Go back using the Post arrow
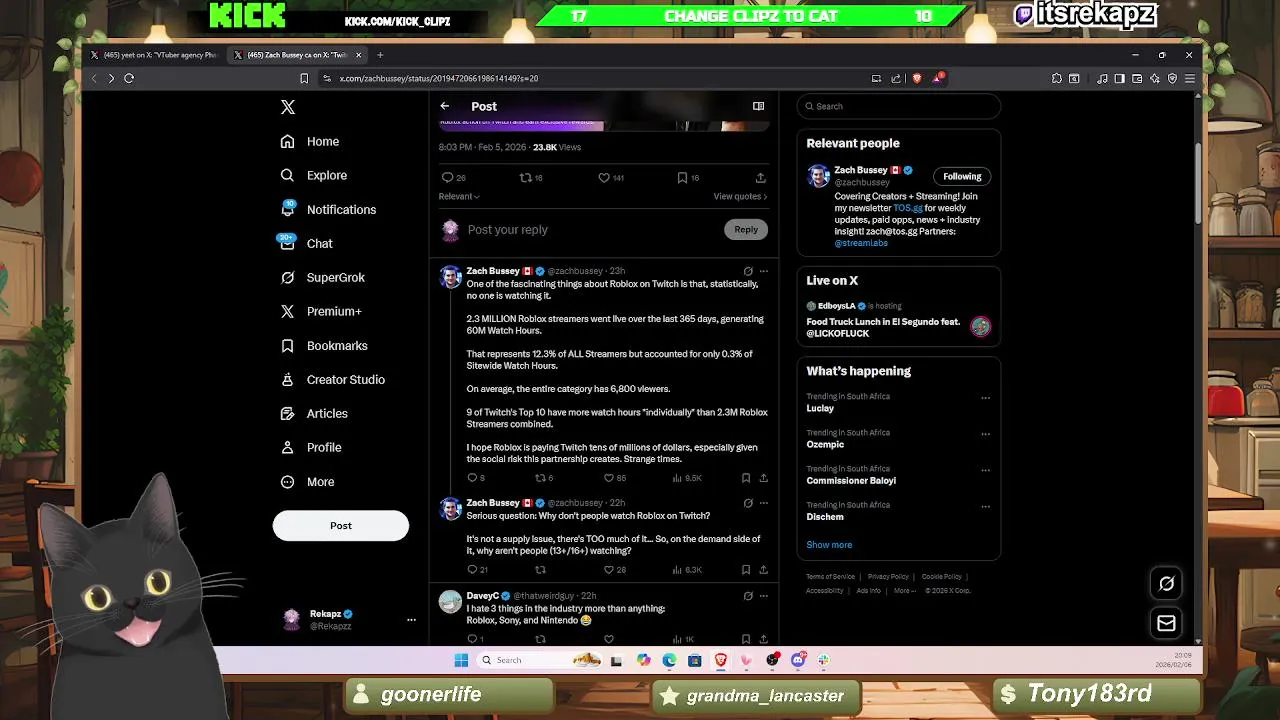The image size is (1280, 720). (x=445, y=106)
